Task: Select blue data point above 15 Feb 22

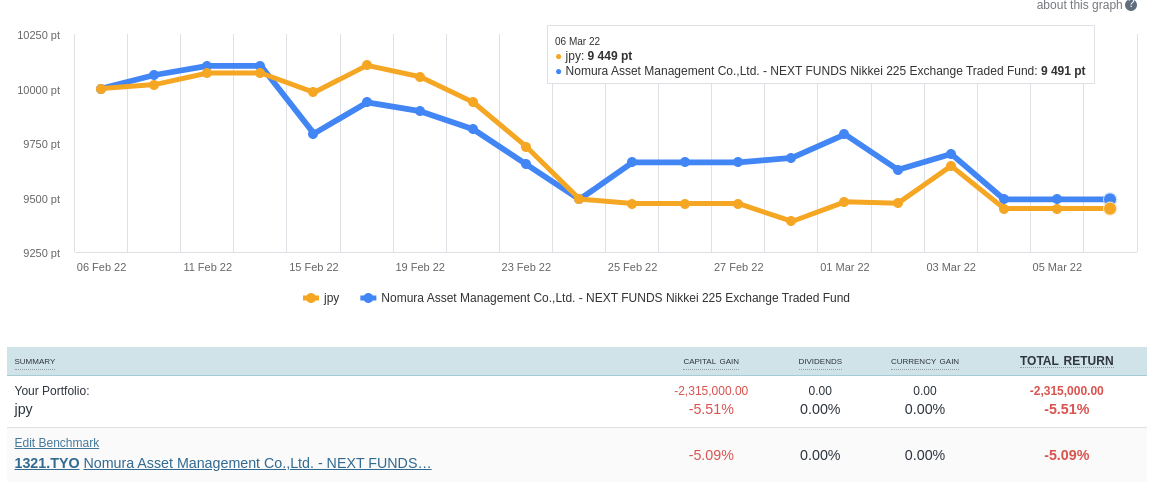Action: point(313,133)
